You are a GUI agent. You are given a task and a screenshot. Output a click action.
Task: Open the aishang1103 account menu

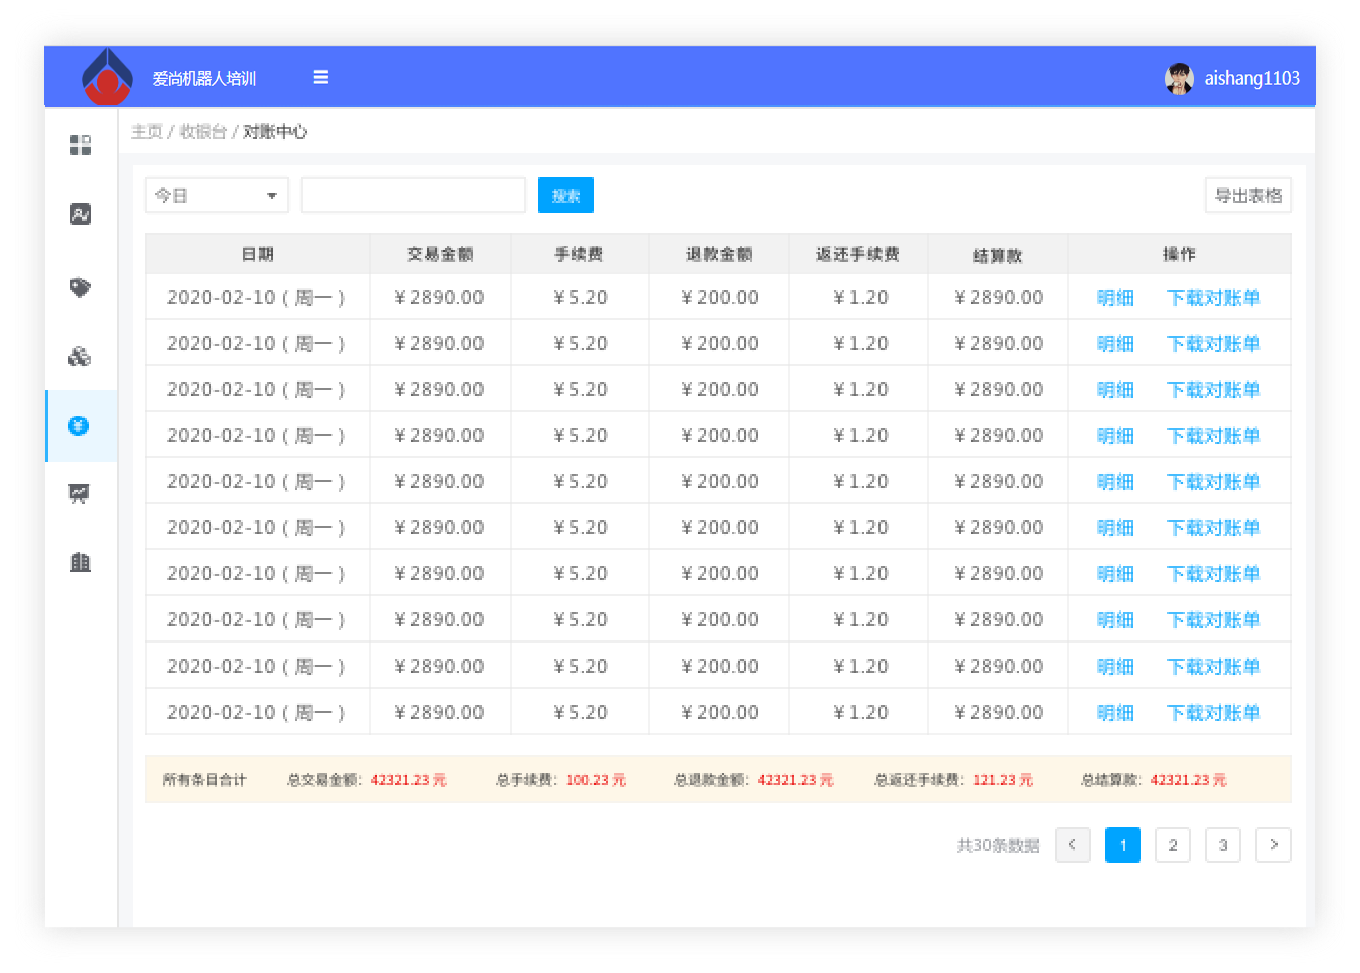point(1252,78)
